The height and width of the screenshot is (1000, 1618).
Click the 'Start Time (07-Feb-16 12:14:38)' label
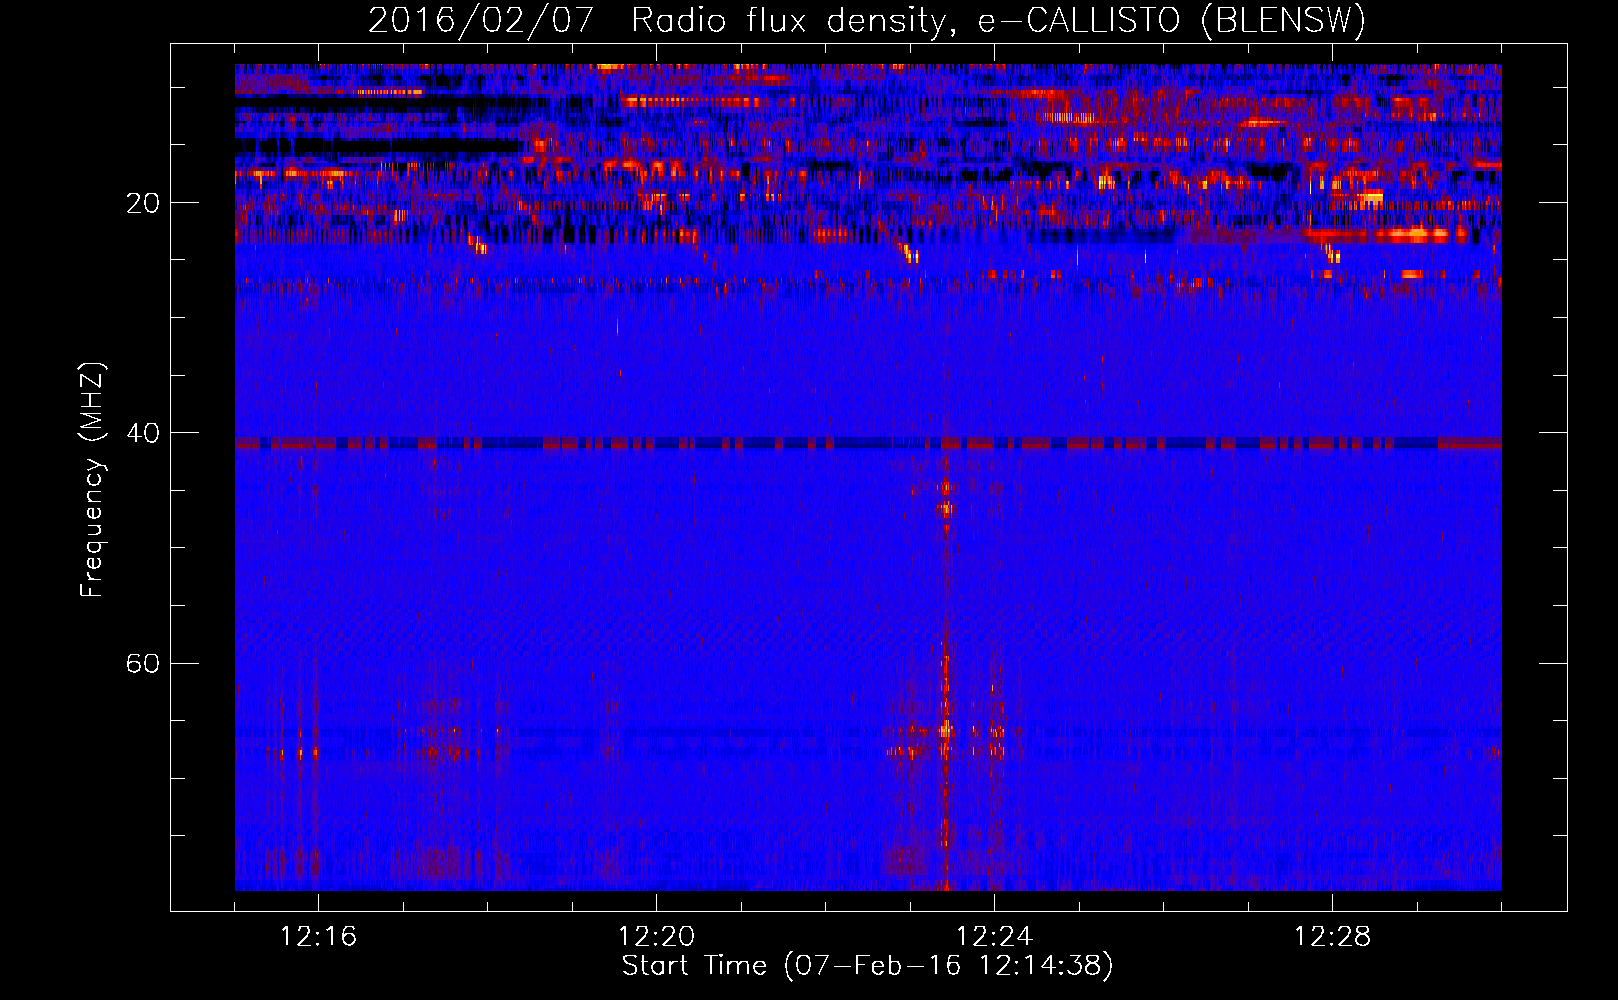(x=867, y=966)
